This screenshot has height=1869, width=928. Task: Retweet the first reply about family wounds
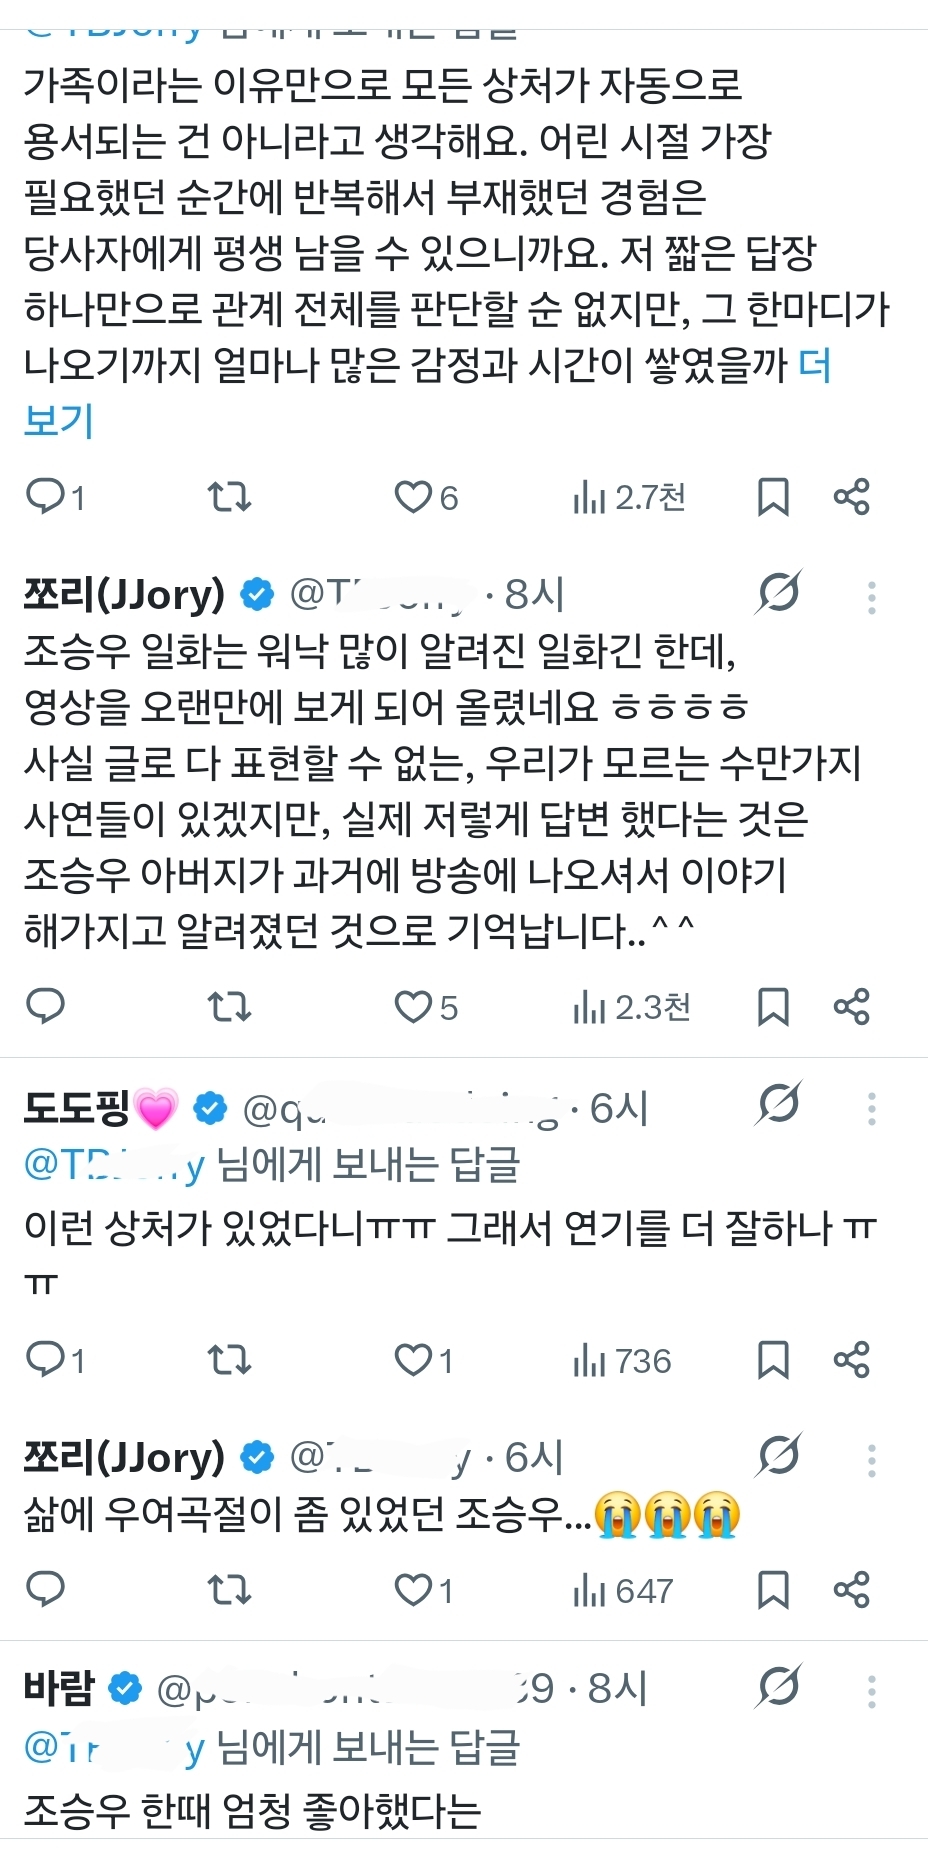pyautogui.click(x=228, y=497)
